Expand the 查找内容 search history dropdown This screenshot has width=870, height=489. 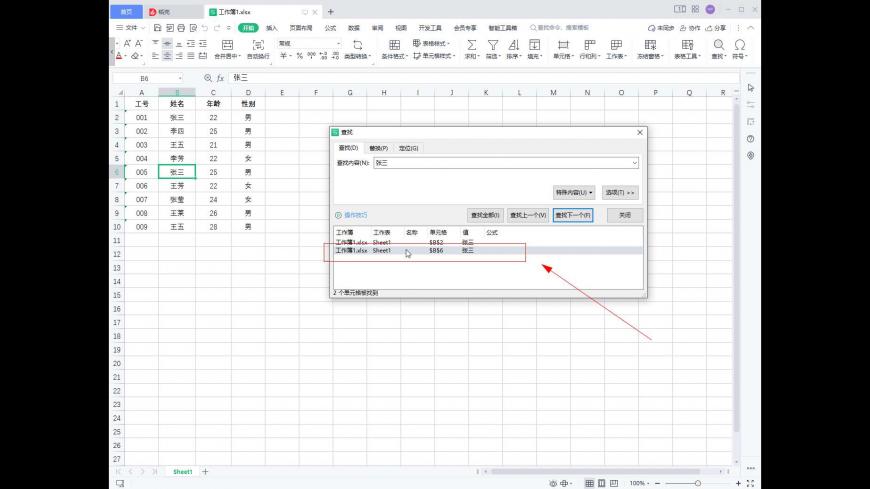pyautogui.click(x=635, y=162)
